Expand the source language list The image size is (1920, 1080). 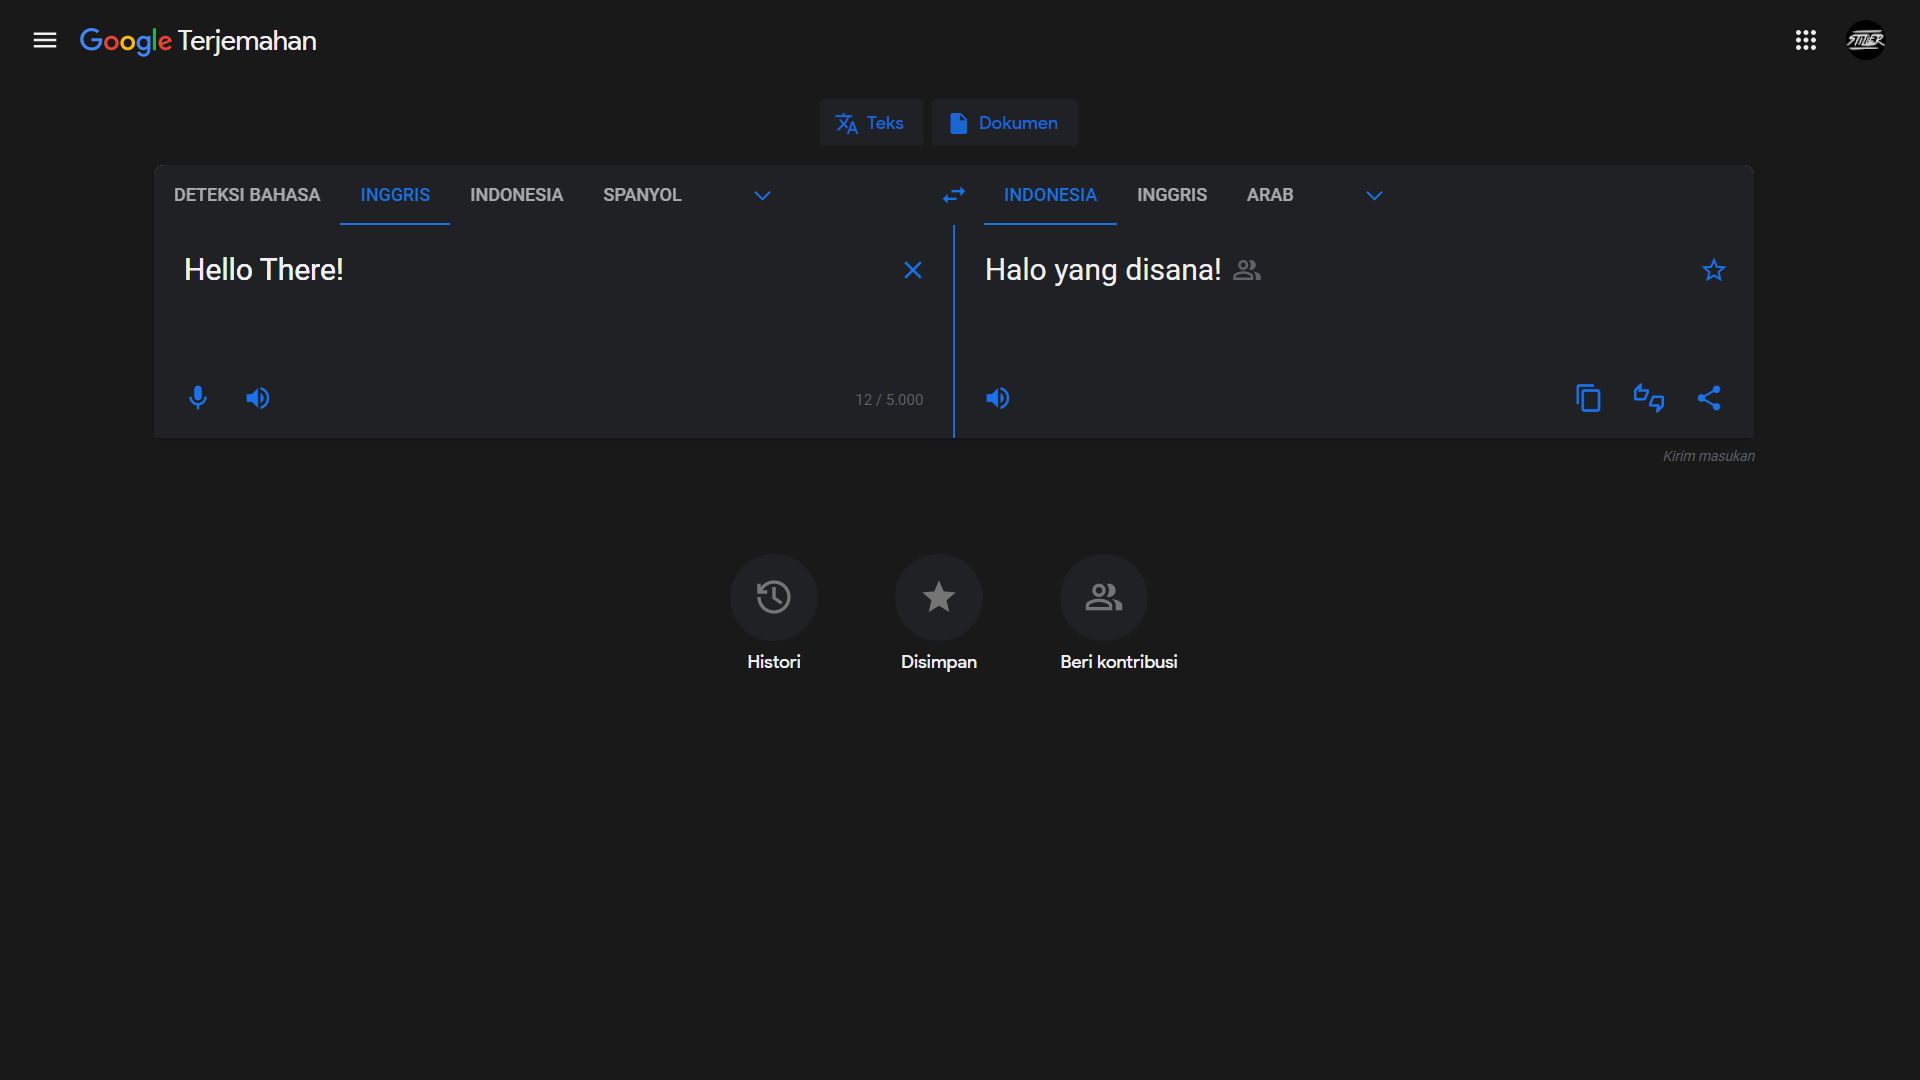(762, 195)
